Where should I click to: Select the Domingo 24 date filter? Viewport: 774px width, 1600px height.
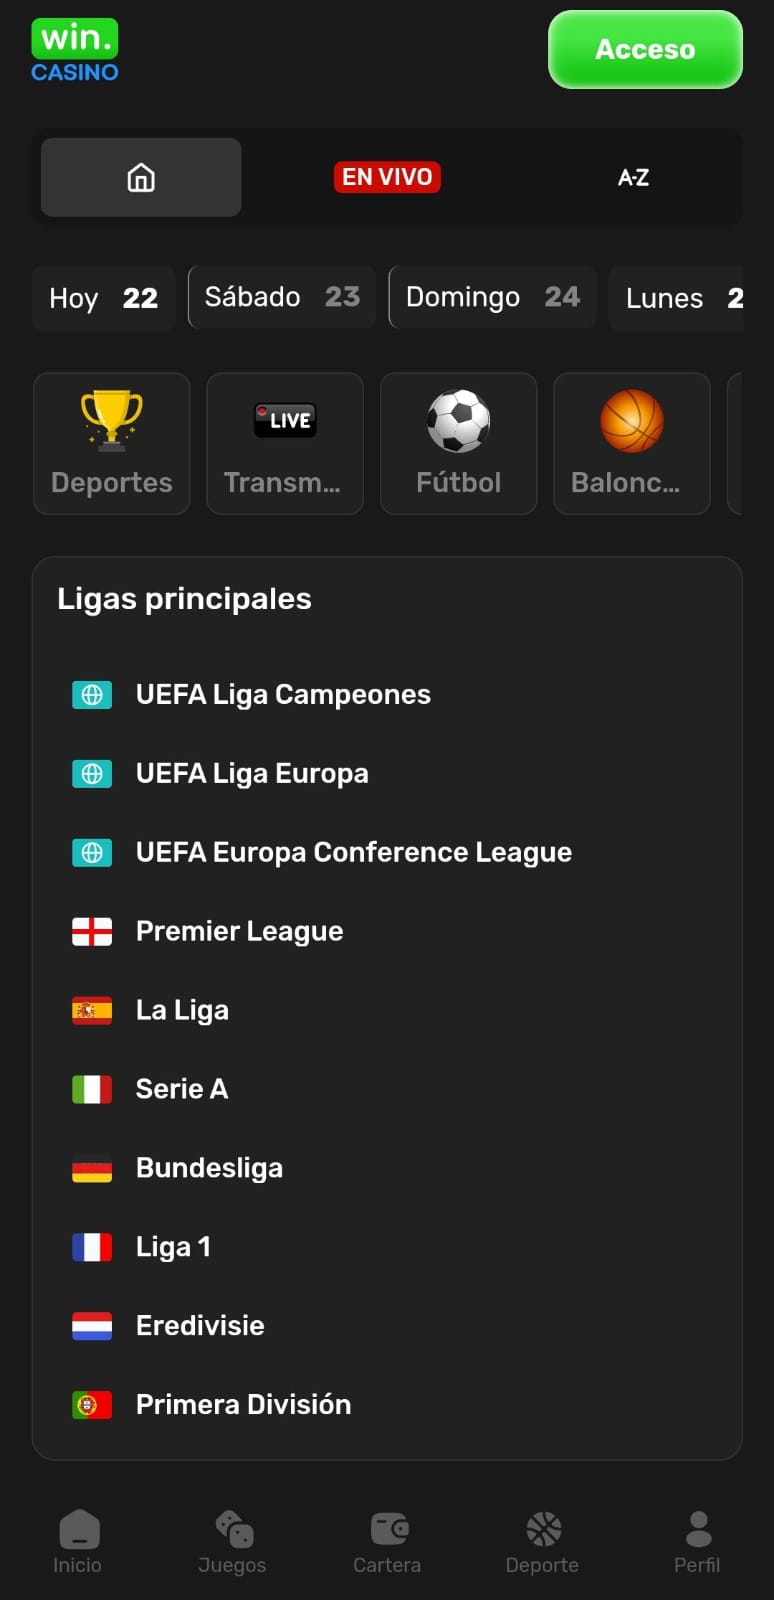[492, 297]
